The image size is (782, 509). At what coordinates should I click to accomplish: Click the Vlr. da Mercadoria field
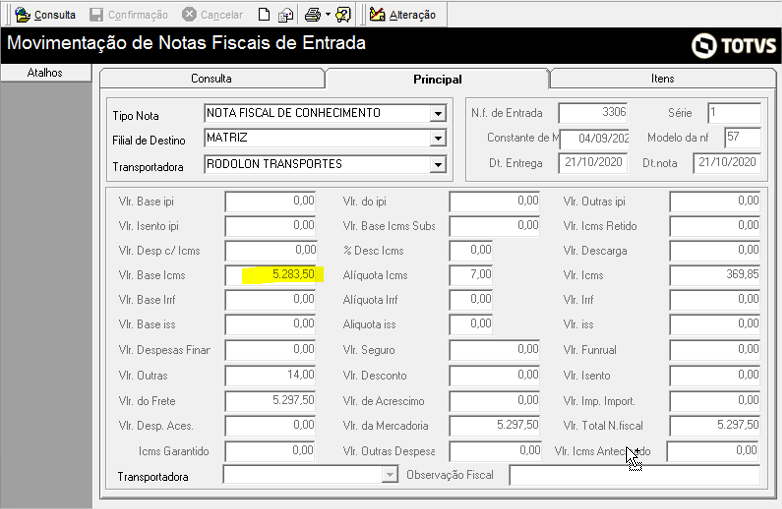coord(494,426)
